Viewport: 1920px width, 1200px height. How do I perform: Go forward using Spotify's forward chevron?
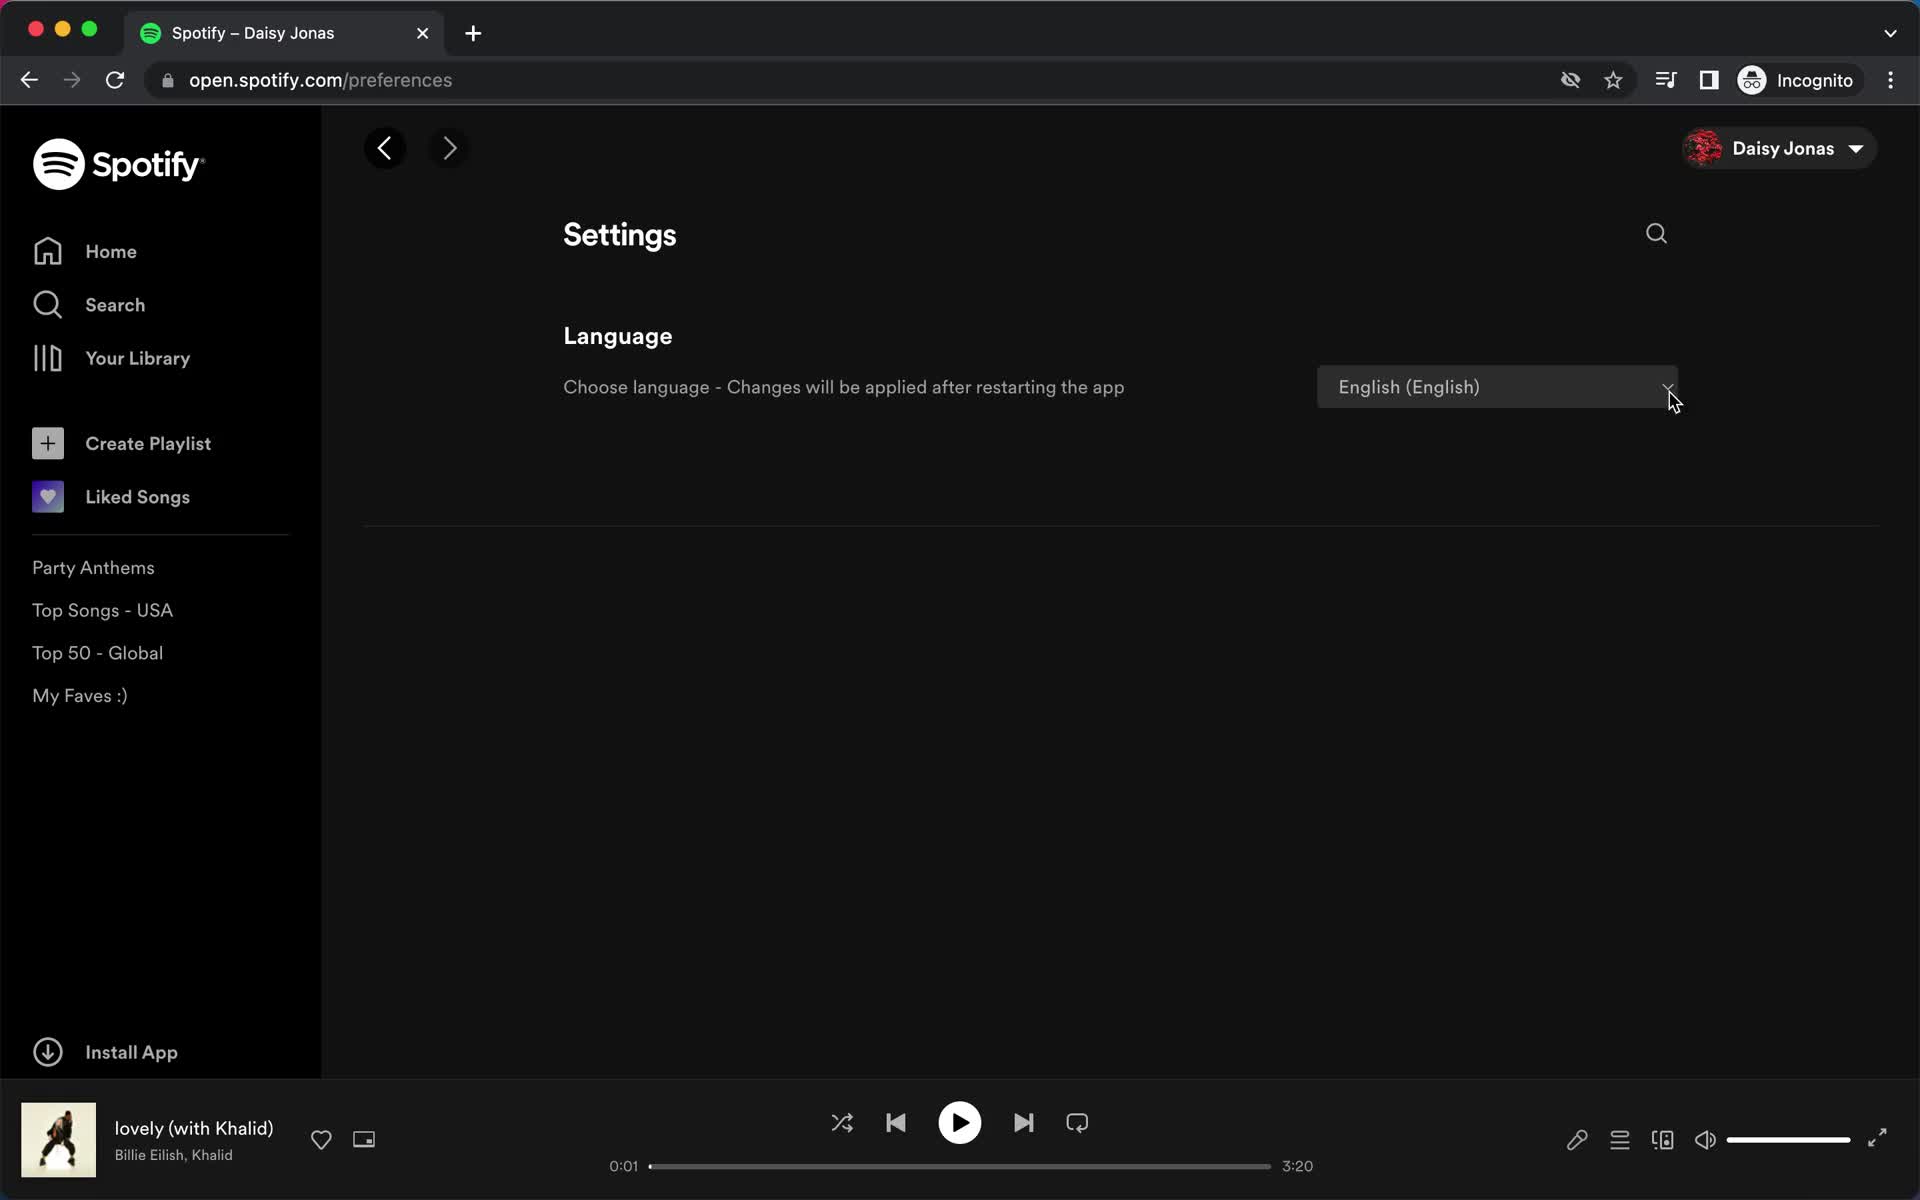click(x=449, y=149)
